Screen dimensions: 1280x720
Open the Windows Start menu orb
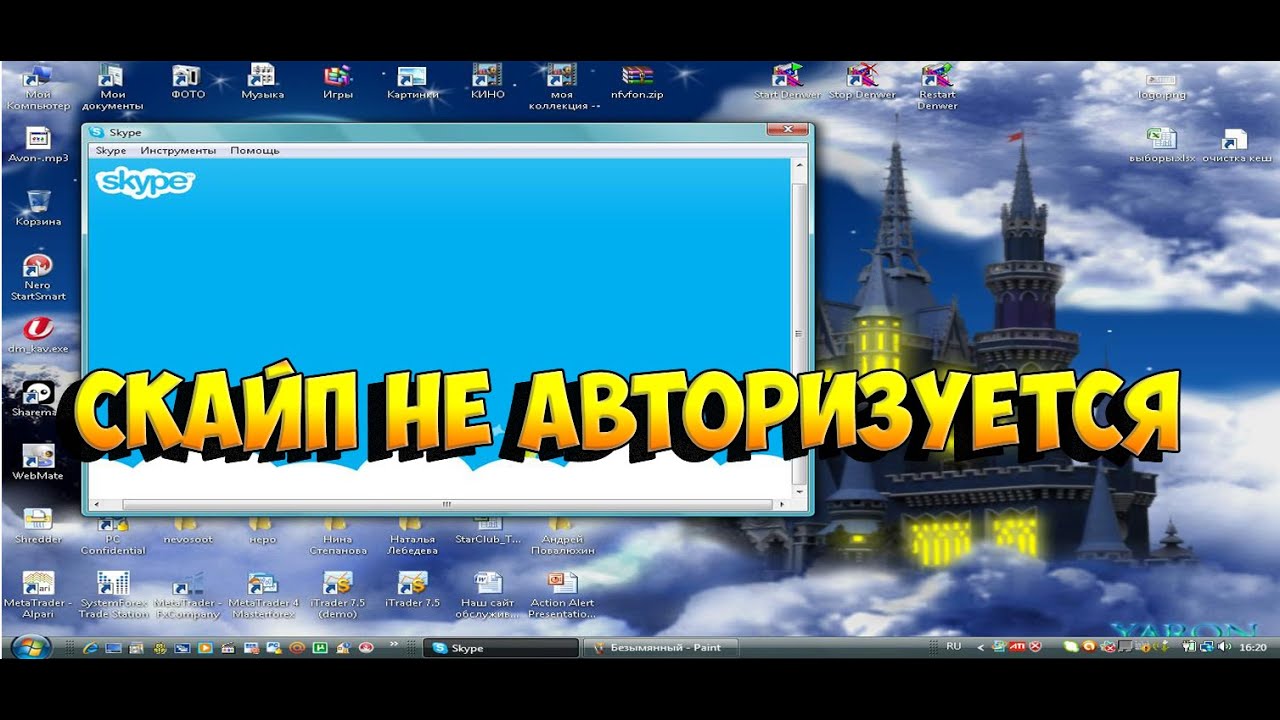31,647
